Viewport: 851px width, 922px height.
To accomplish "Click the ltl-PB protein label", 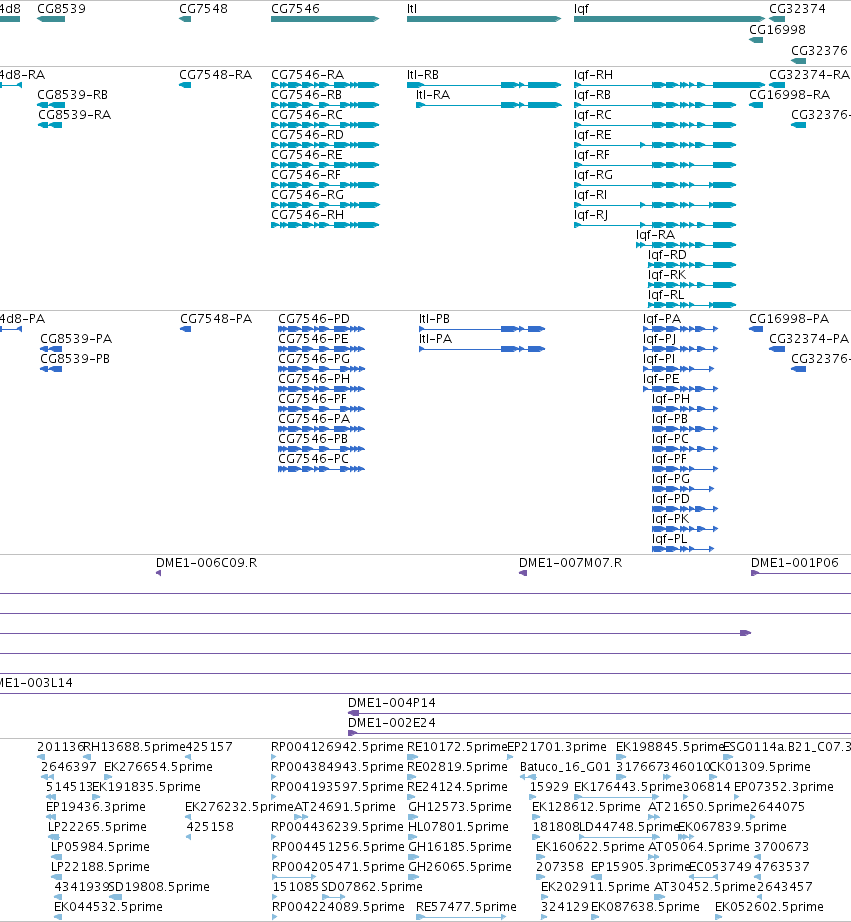I will tap(435, 319).
